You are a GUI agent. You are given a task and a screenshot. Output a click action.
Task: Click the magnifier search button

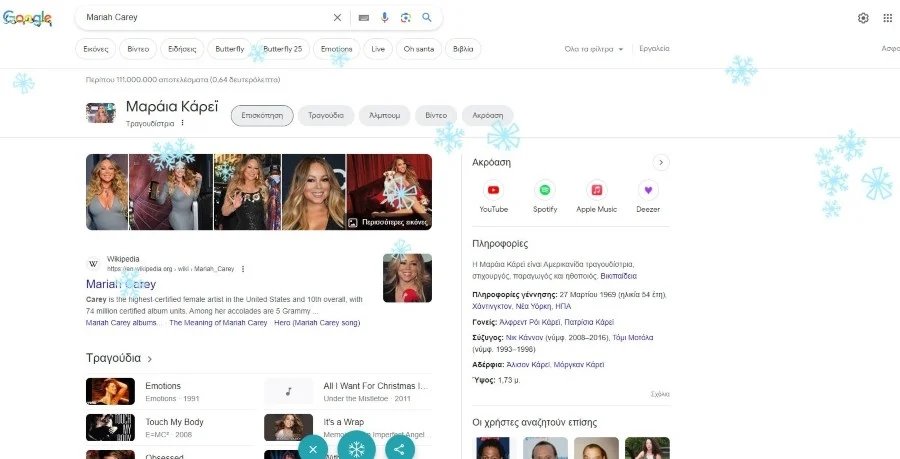coord(427,18)
